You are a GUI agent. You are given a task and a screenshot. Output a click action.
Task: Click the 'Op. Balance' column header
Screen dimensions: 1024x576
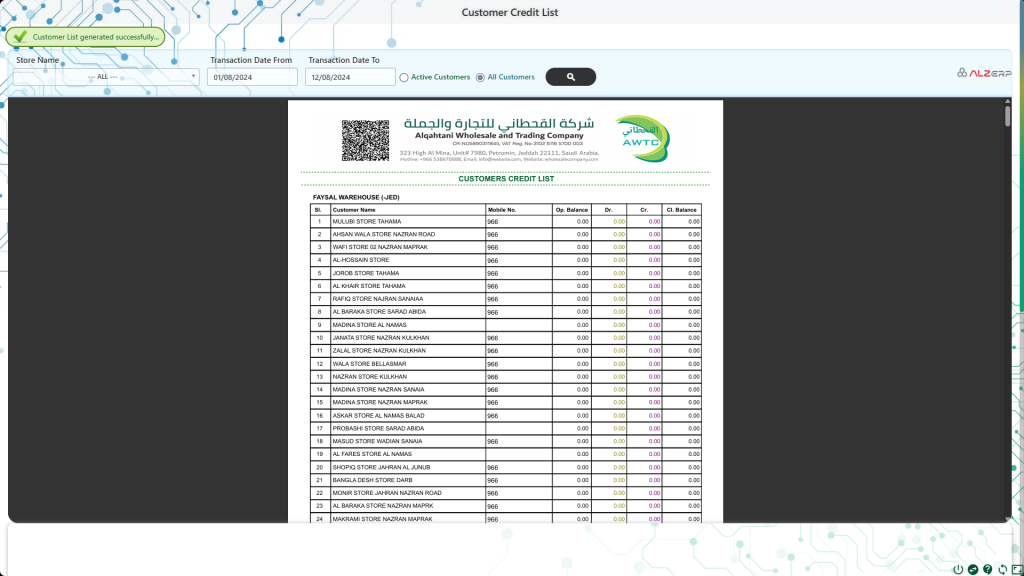571,210
